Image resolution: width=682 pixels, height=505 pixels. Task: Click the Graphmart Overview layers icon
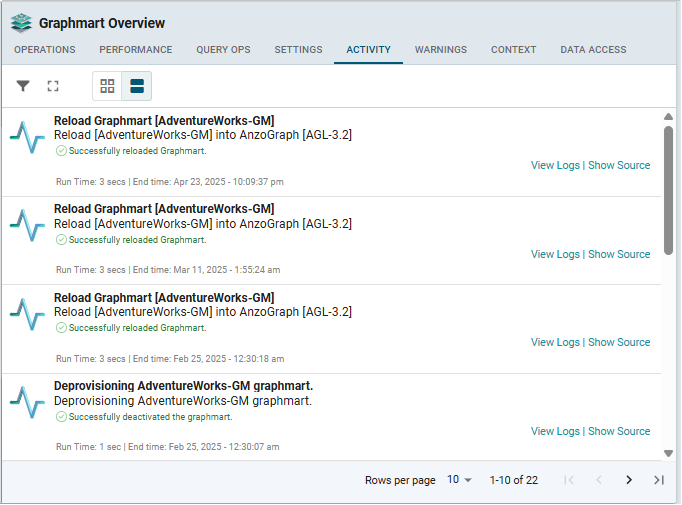point(21,23)
